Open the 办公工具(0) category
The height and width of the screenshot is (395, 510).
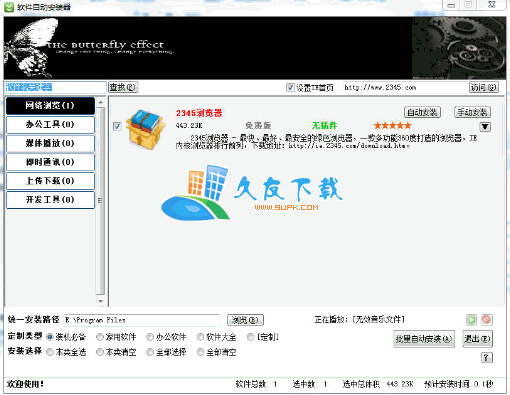coord(50,124)
